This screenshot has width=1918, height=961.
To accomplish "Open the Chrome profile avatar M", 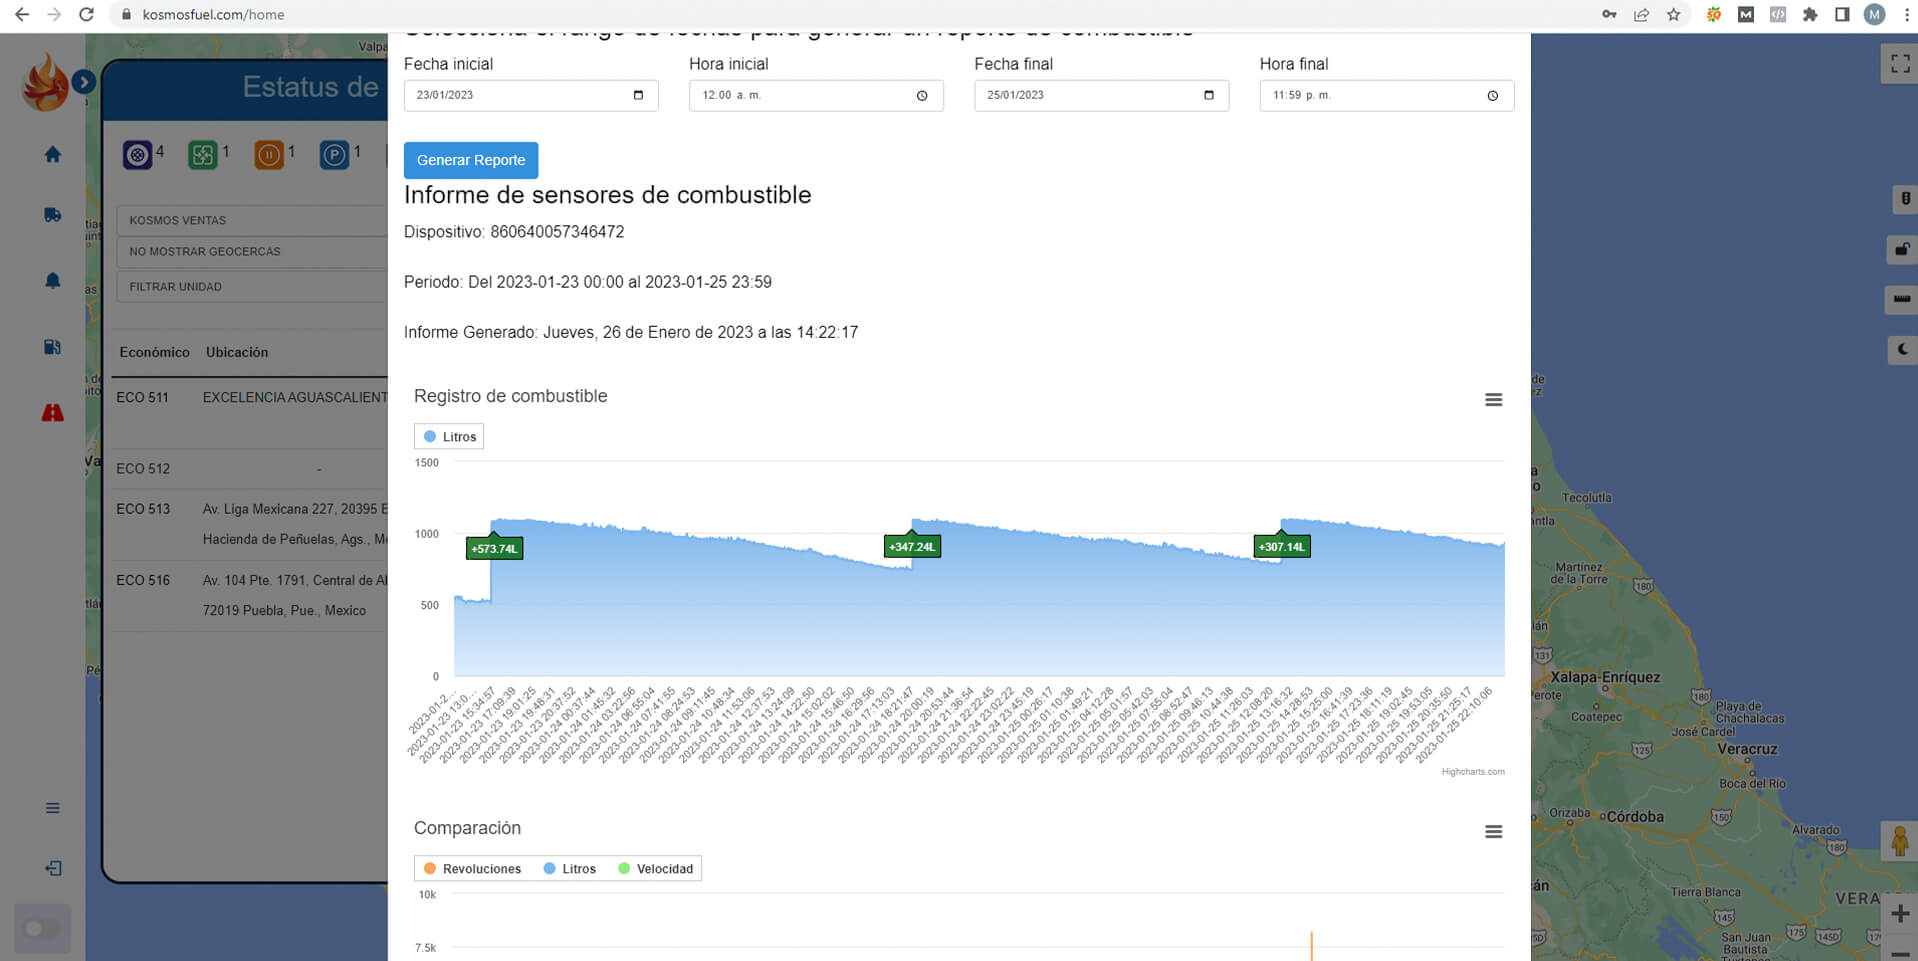I will point(1875,14).
